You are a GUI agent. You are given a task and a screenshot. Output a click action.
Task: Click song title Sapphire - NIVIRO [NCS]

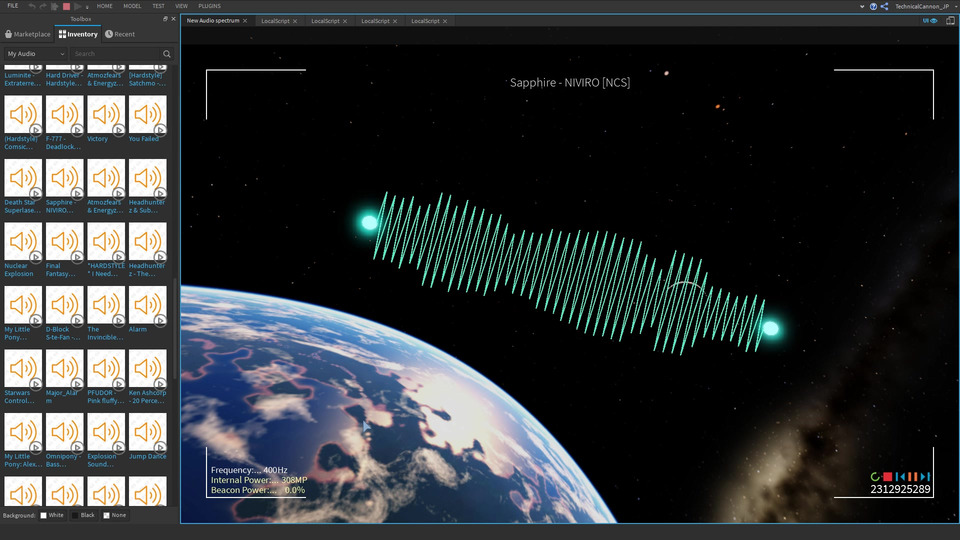coord(570,83)
